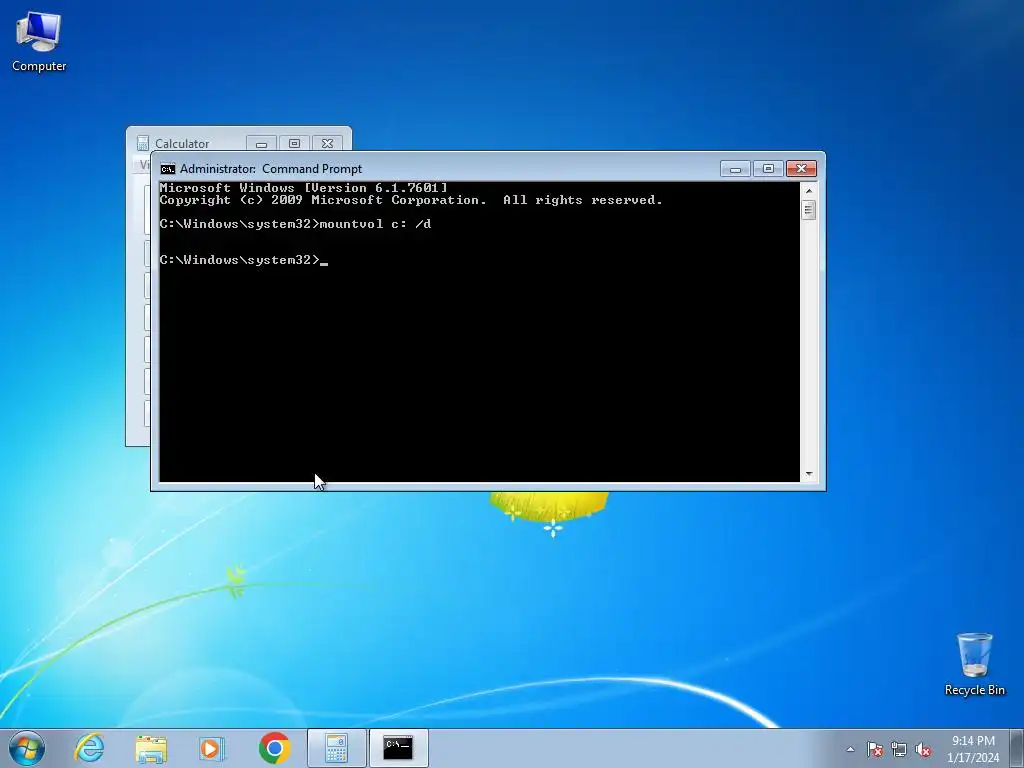Select the Command Prompt taskbar button

click(398, 748)
